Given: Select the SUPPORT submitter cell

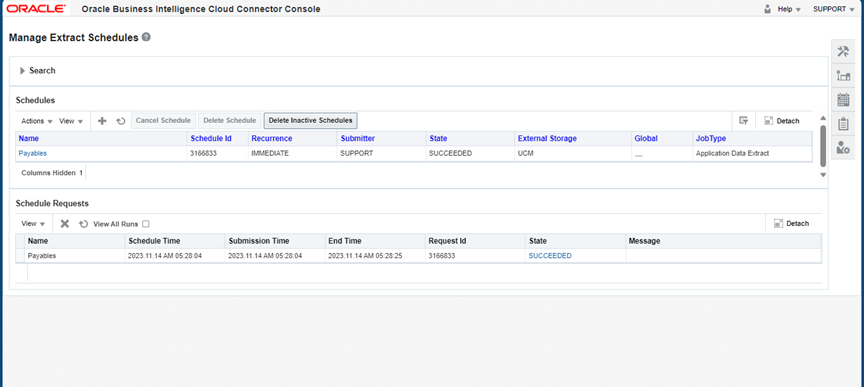Looking at the screenshot, I should (357, 153).
